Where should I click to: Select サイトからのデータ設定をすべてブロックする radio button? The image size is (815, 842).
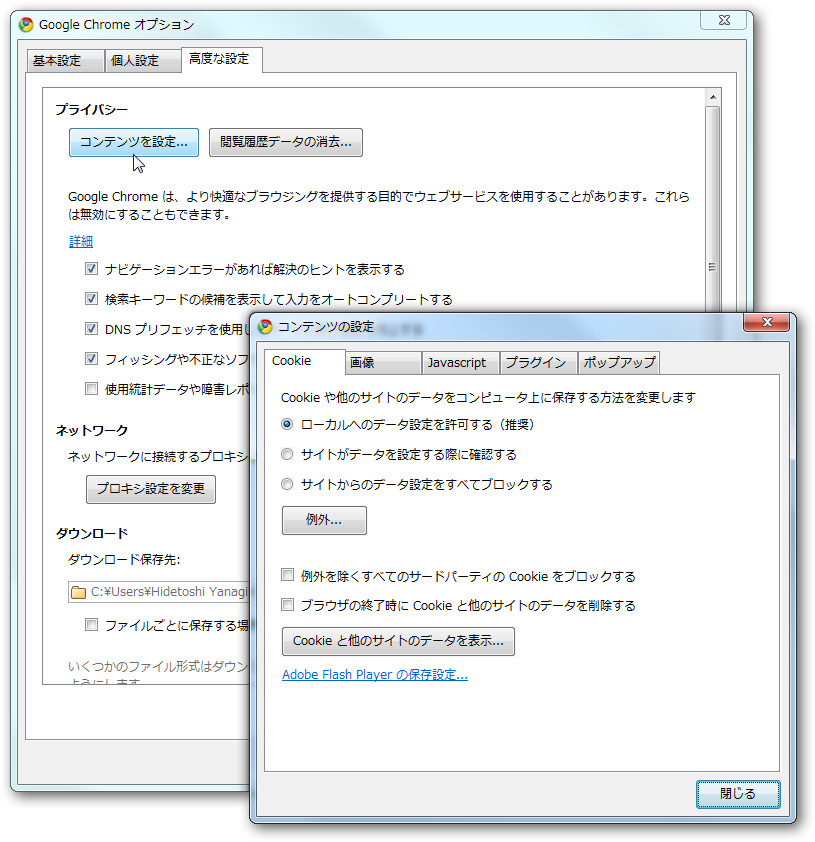287,483
